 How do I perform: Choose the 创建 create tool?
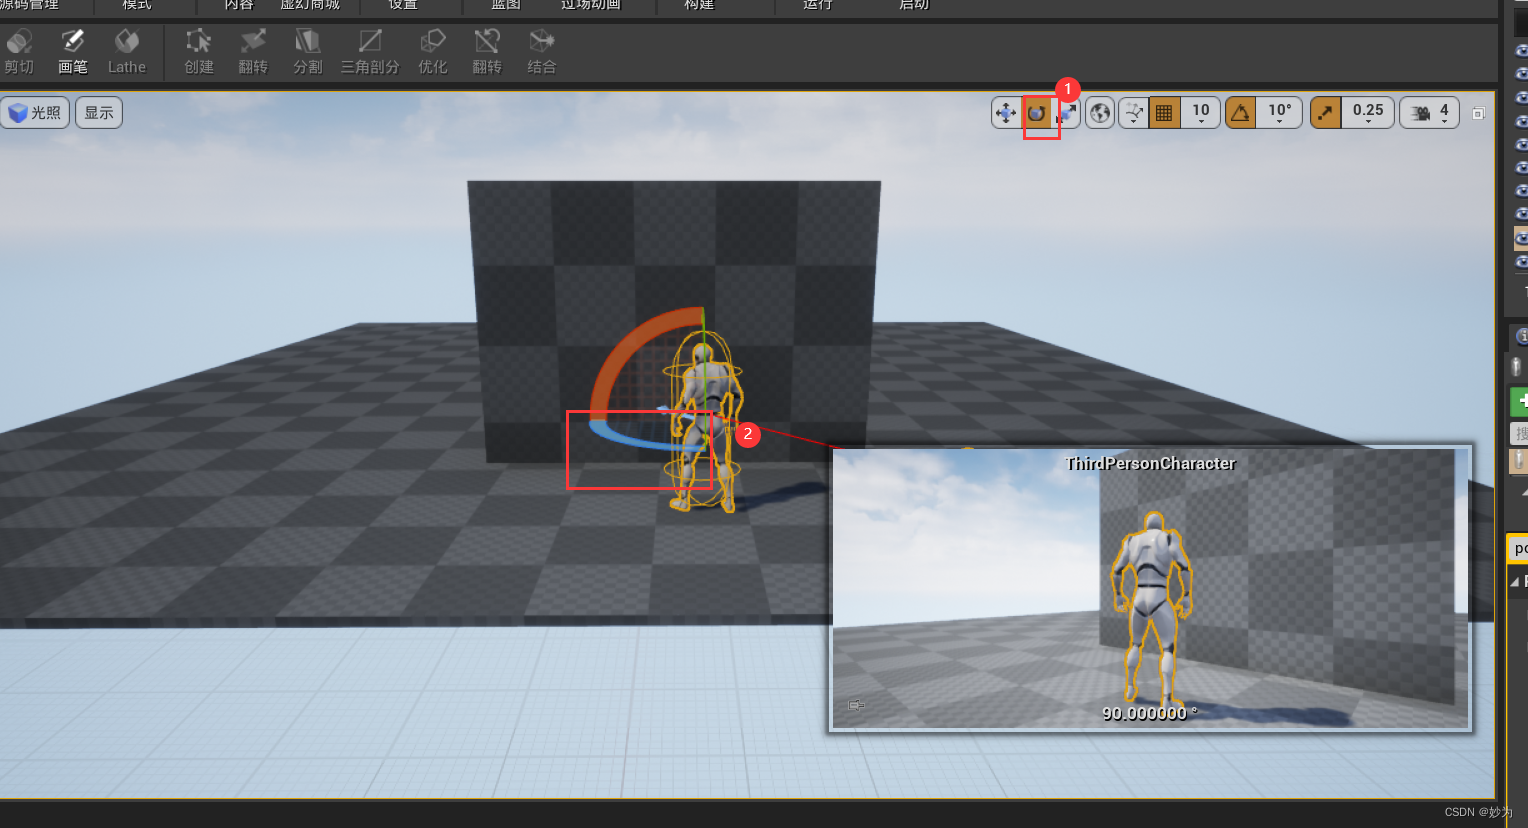pyautogui.click(x=199, y=52)
